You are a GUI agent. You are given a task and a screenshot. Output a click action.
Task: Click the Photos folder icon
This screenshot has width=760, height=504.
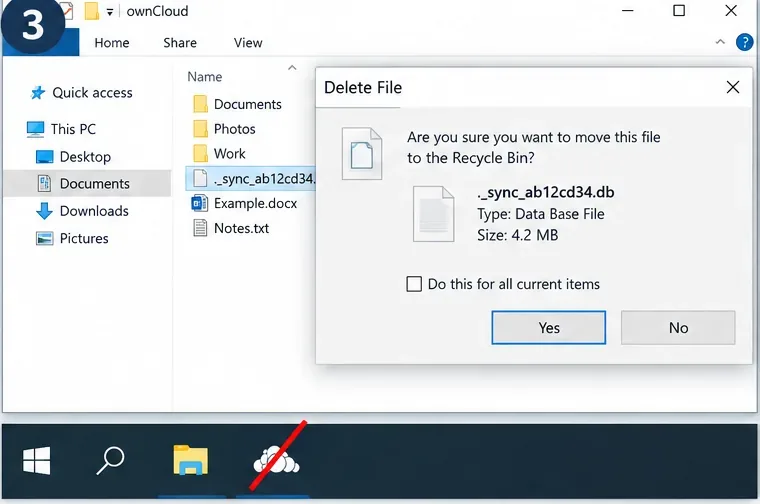200,129
